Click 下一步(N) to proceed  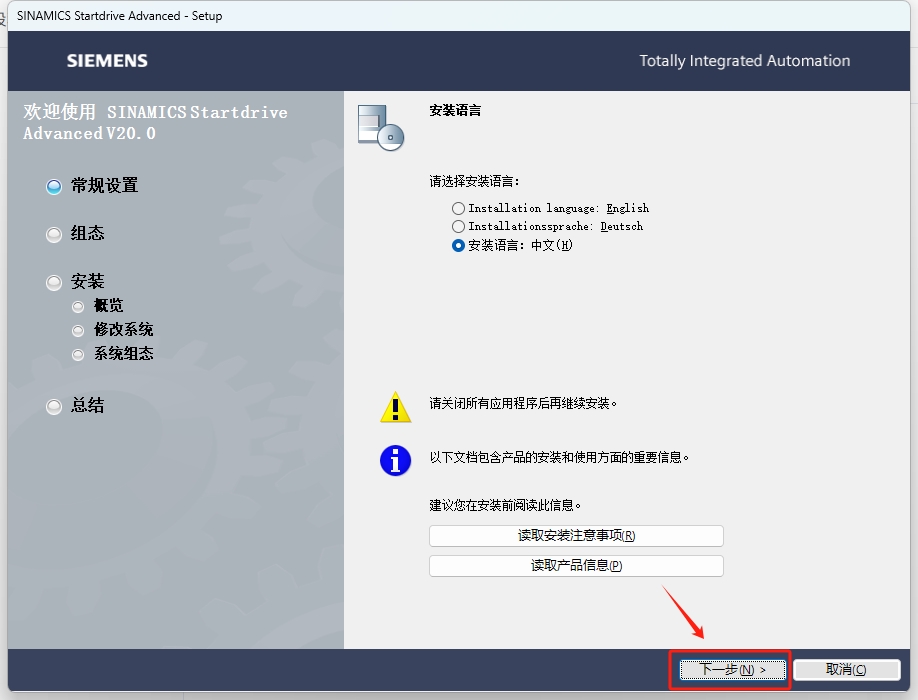tap(730, 670)
